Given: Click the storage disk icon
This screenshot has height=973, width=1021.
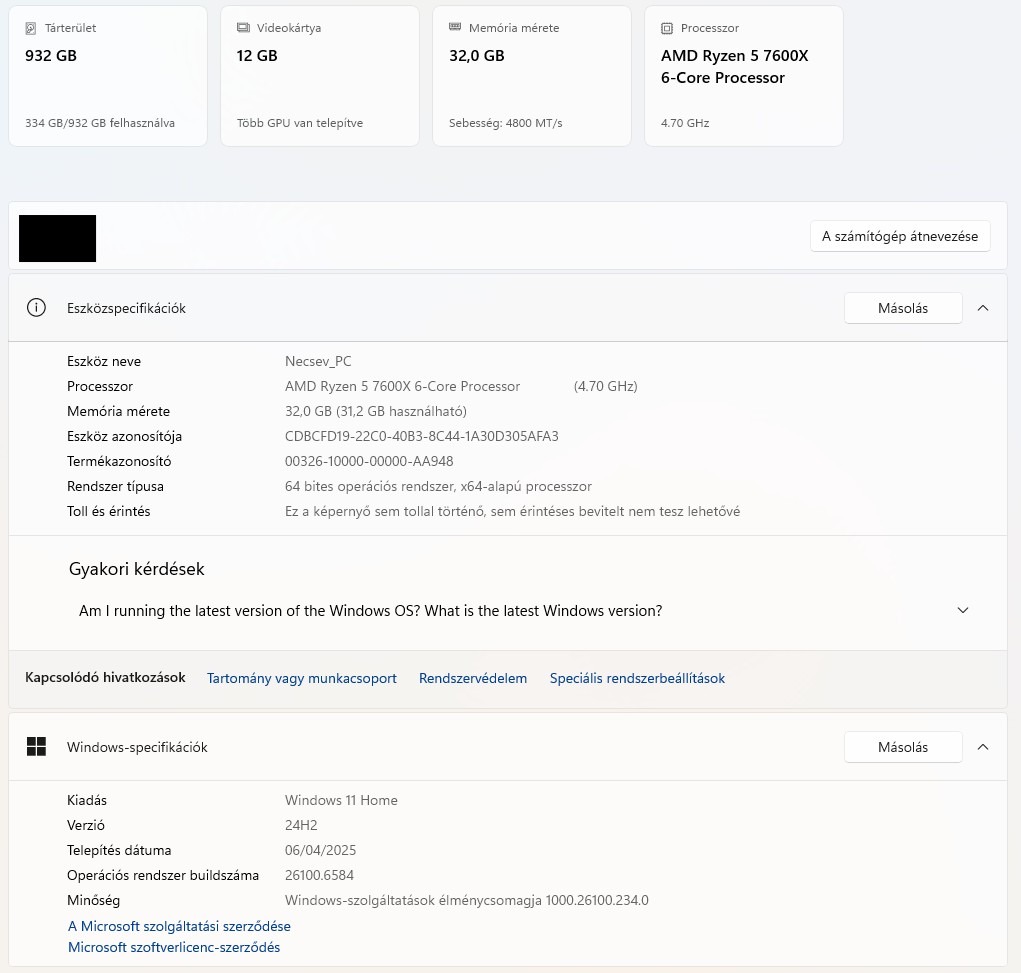Looking at the screenshot, I should tap(31, 28).
